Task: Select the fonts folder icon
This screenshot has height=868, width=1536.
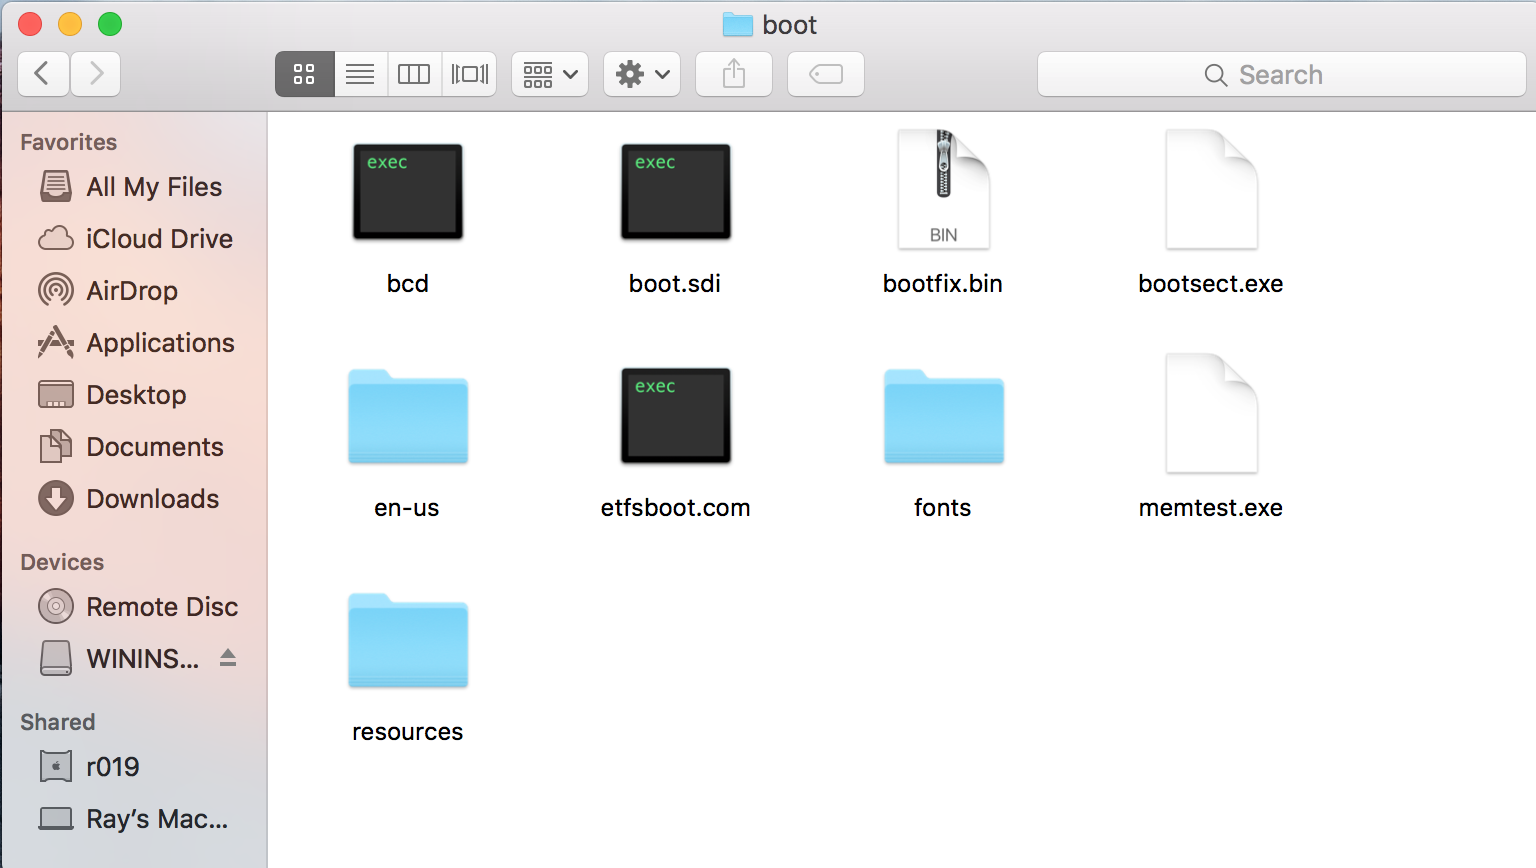Action: coord(944,417)
